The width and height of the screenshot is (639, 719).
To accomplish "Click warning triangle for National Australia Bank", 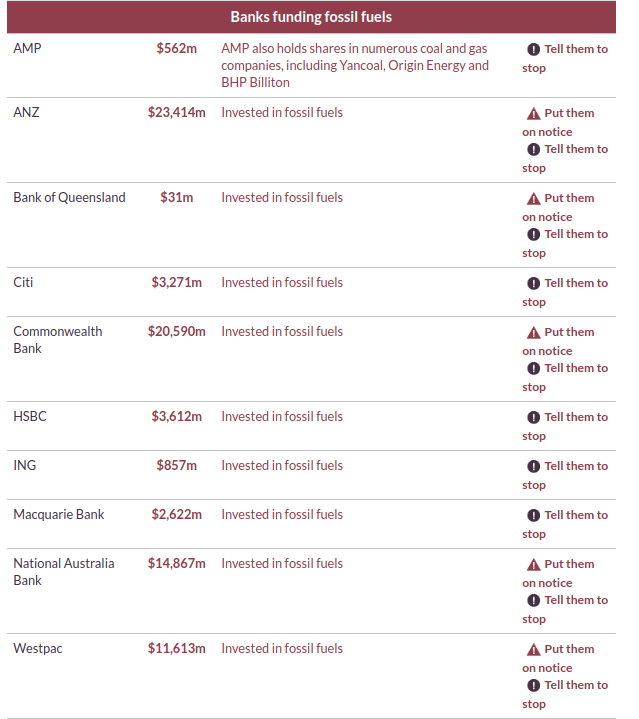I will click(534, 564).
